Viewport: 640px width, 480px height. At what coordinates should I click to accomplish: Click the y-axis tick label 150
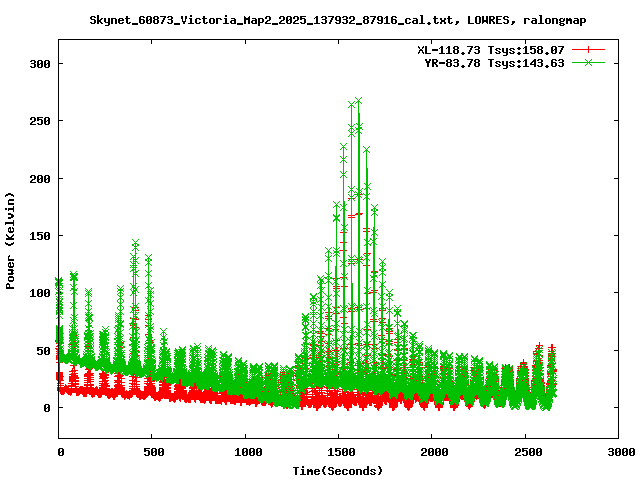pos(40,236)
